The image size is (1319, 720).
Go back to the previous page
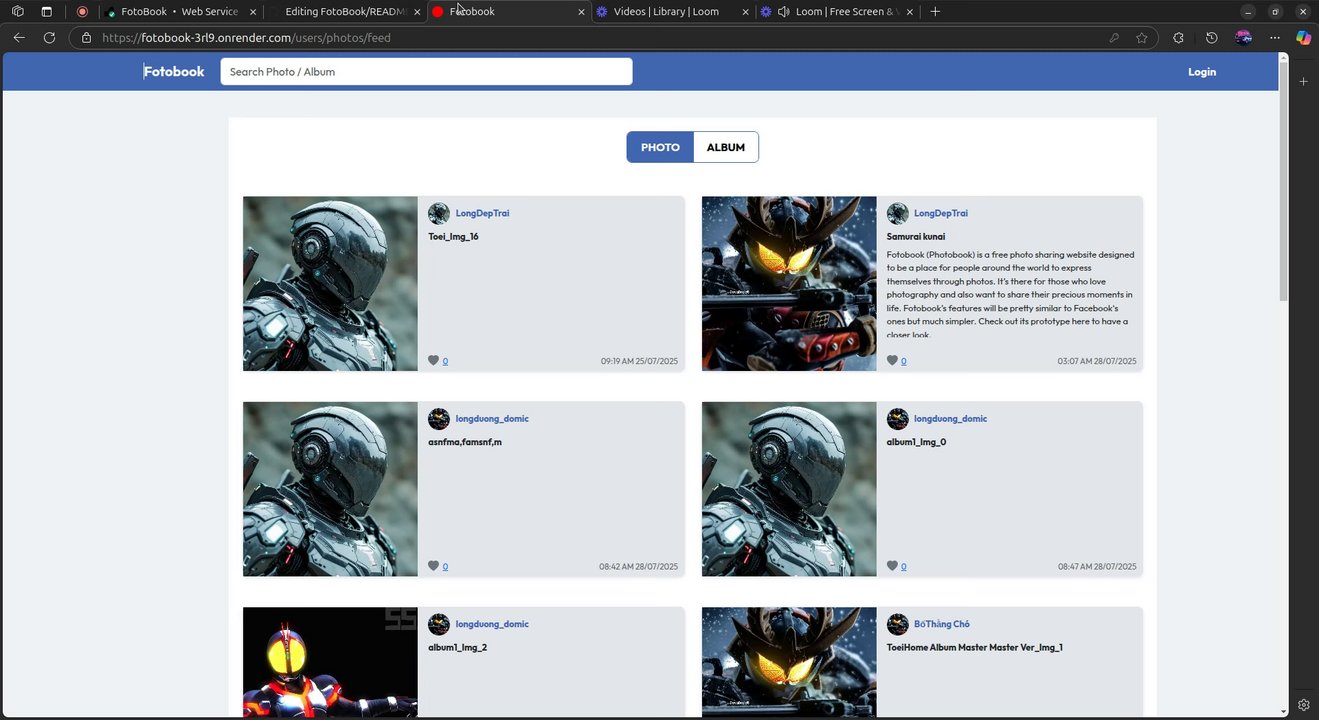coord(19,38)
